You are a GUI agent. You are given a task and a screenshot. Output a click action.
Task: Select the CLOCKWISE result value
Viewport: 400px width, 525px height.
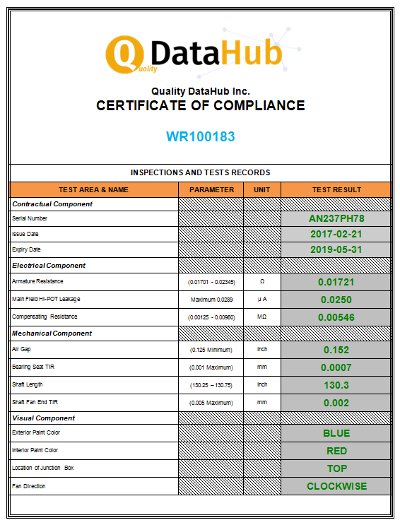(337, 486)
